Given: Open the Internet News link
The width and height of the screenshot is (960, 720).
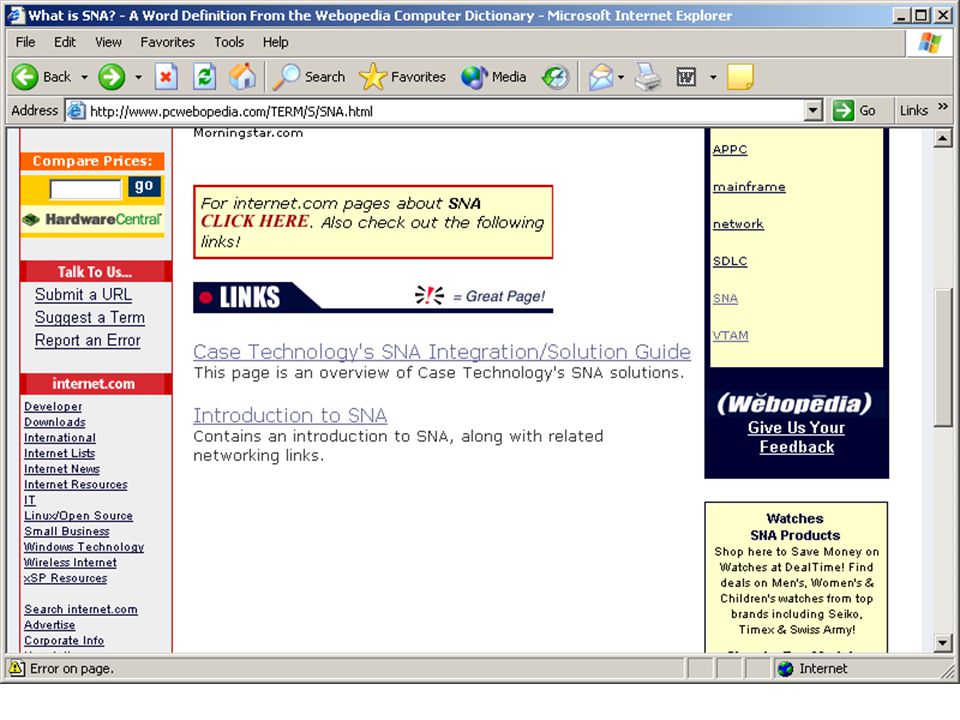Looking at the screenshot, I should click(62, 469).
